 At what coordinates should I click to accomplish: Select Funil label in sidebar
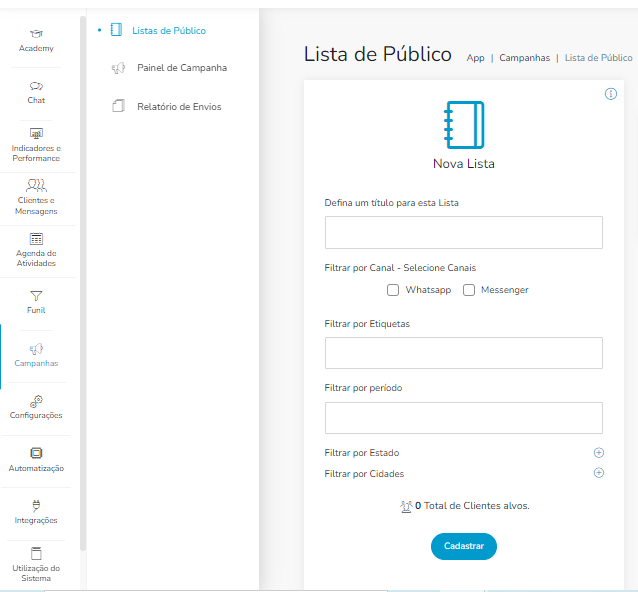pos(36,310)
